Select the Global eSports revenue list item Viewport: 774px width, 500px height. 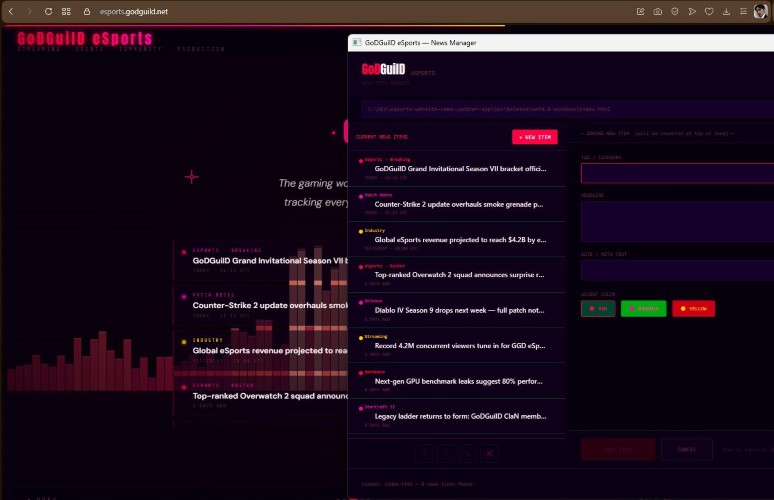(457, 239)
